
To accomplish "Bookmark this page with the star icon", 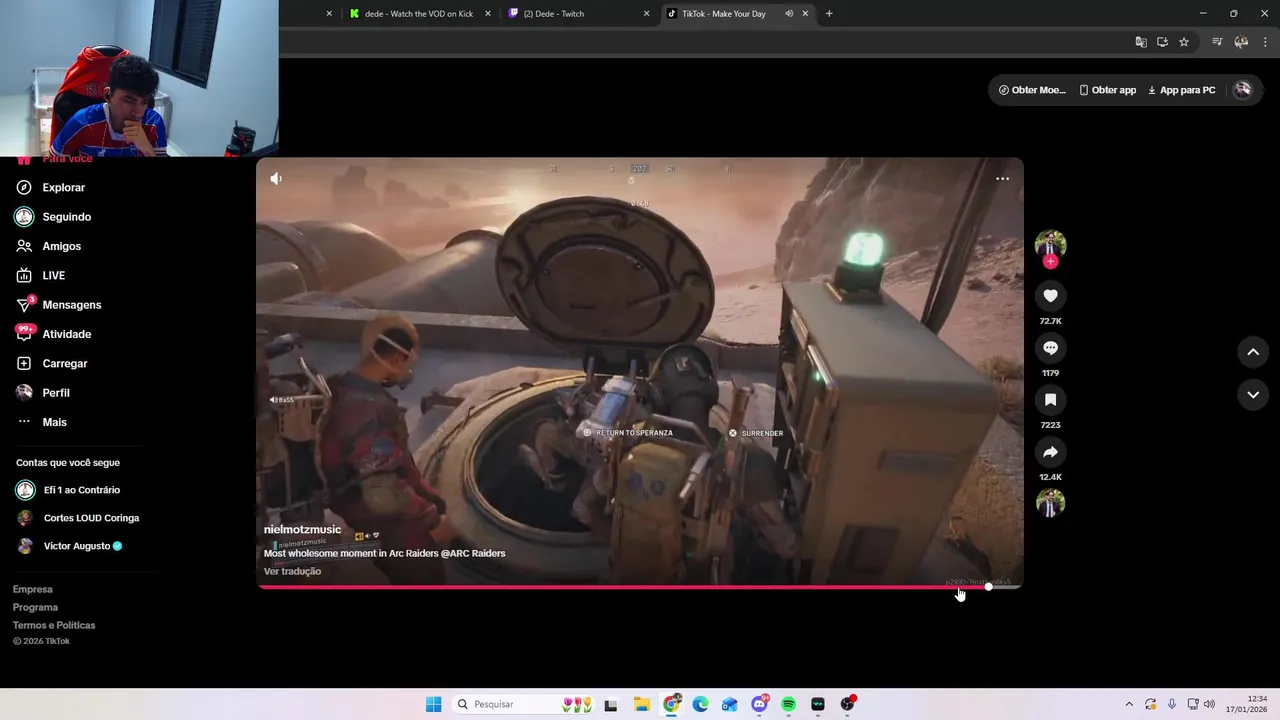I will pyautogui.click(x=1184, y=42).
